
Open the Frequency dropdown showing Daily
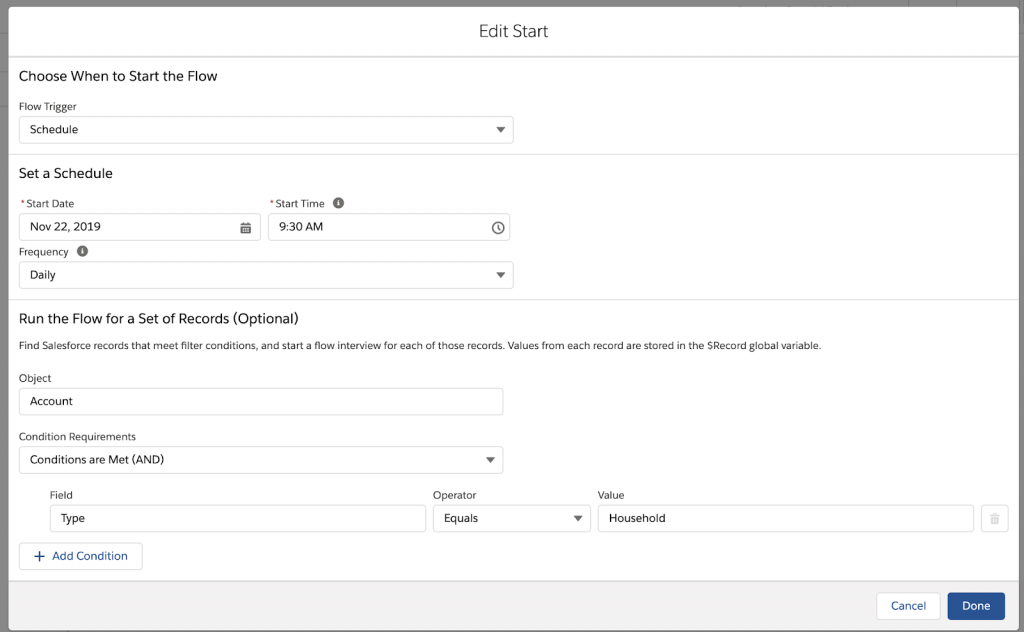(x=265, y=275)
